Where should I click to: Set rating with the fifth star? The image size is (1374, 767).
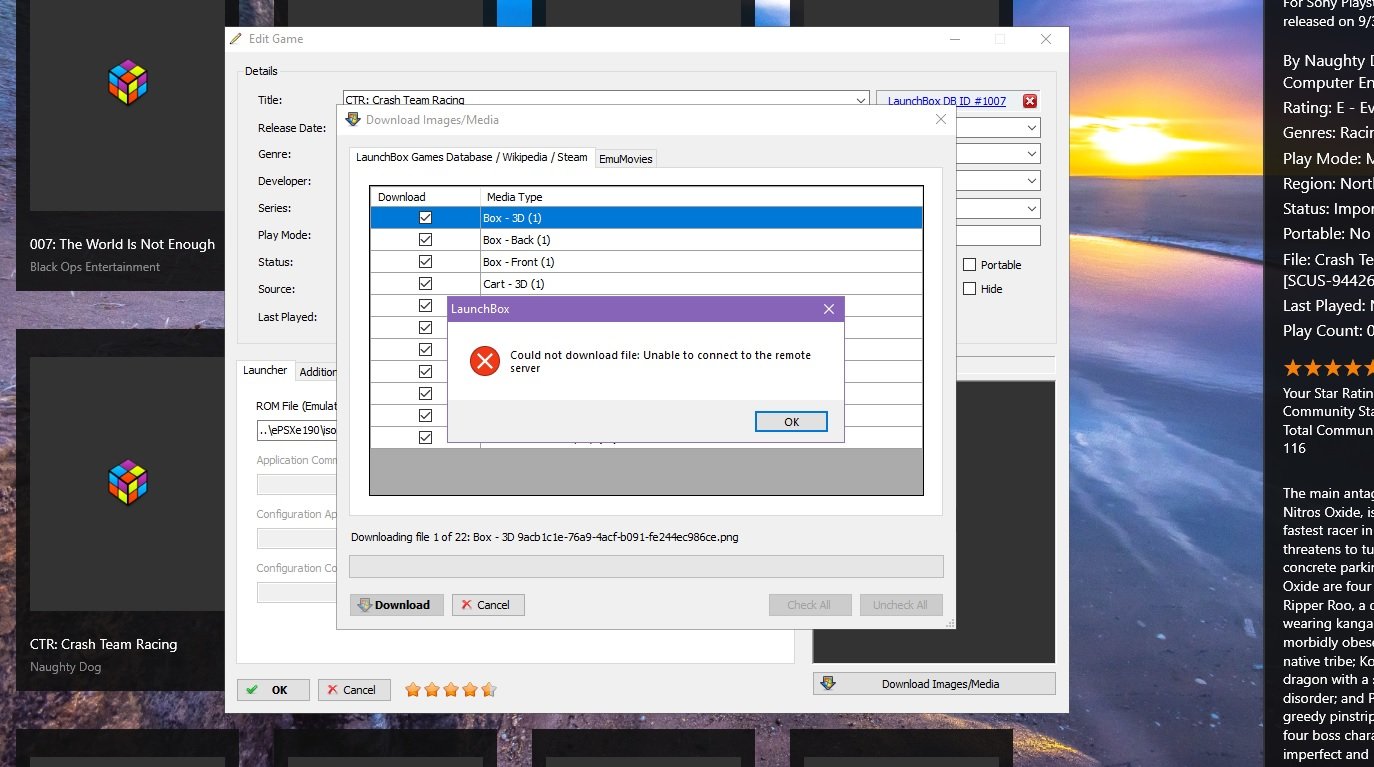[488, 690]
